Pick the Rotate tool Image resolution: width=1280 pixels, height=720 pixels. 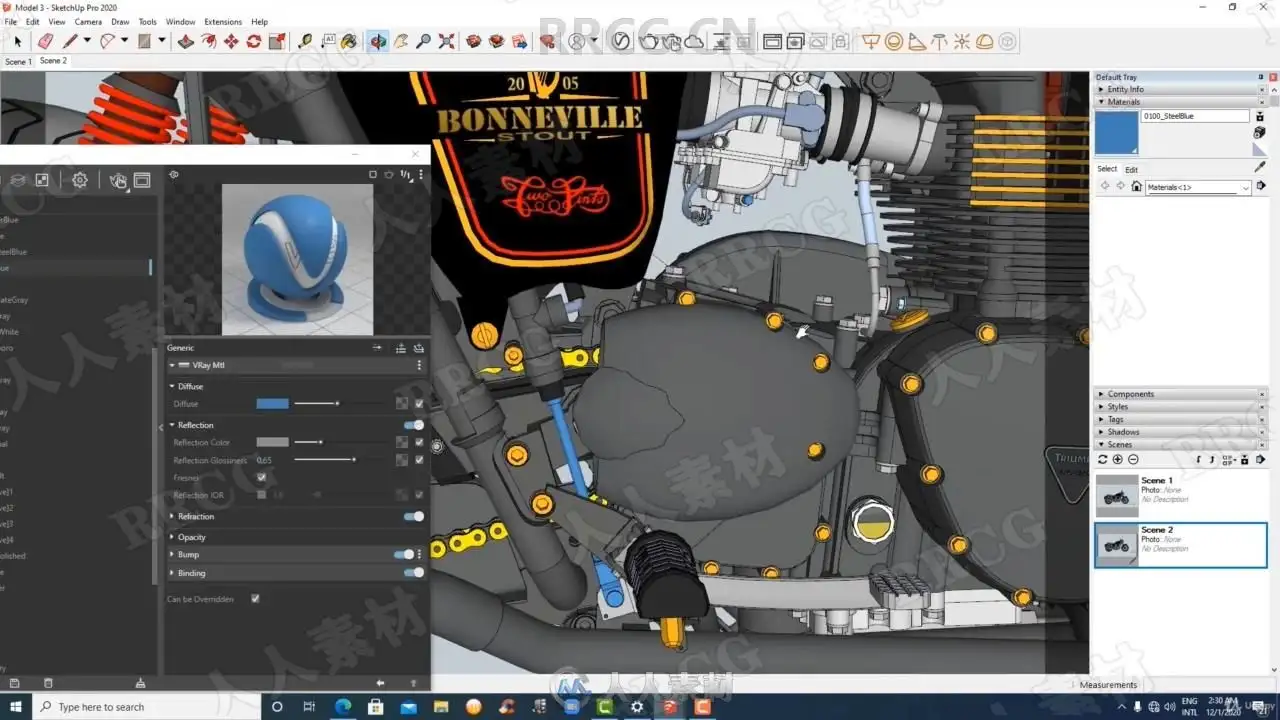pyautogui.click(x=254, y=41)
